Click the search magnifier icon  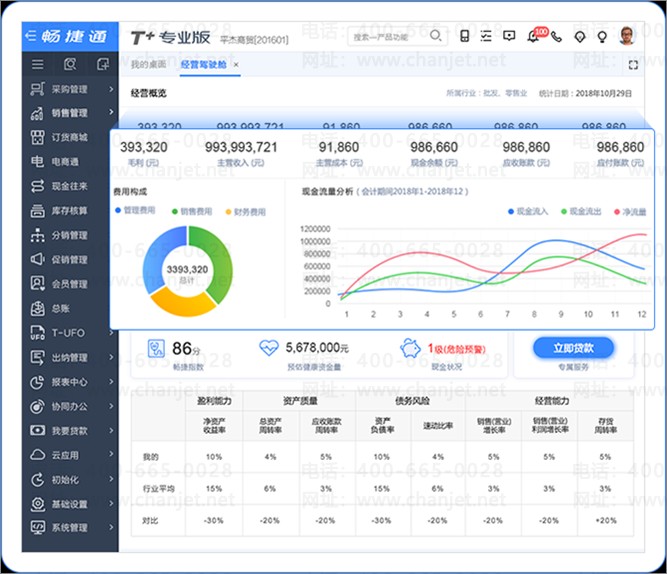(x=435, y=37)
